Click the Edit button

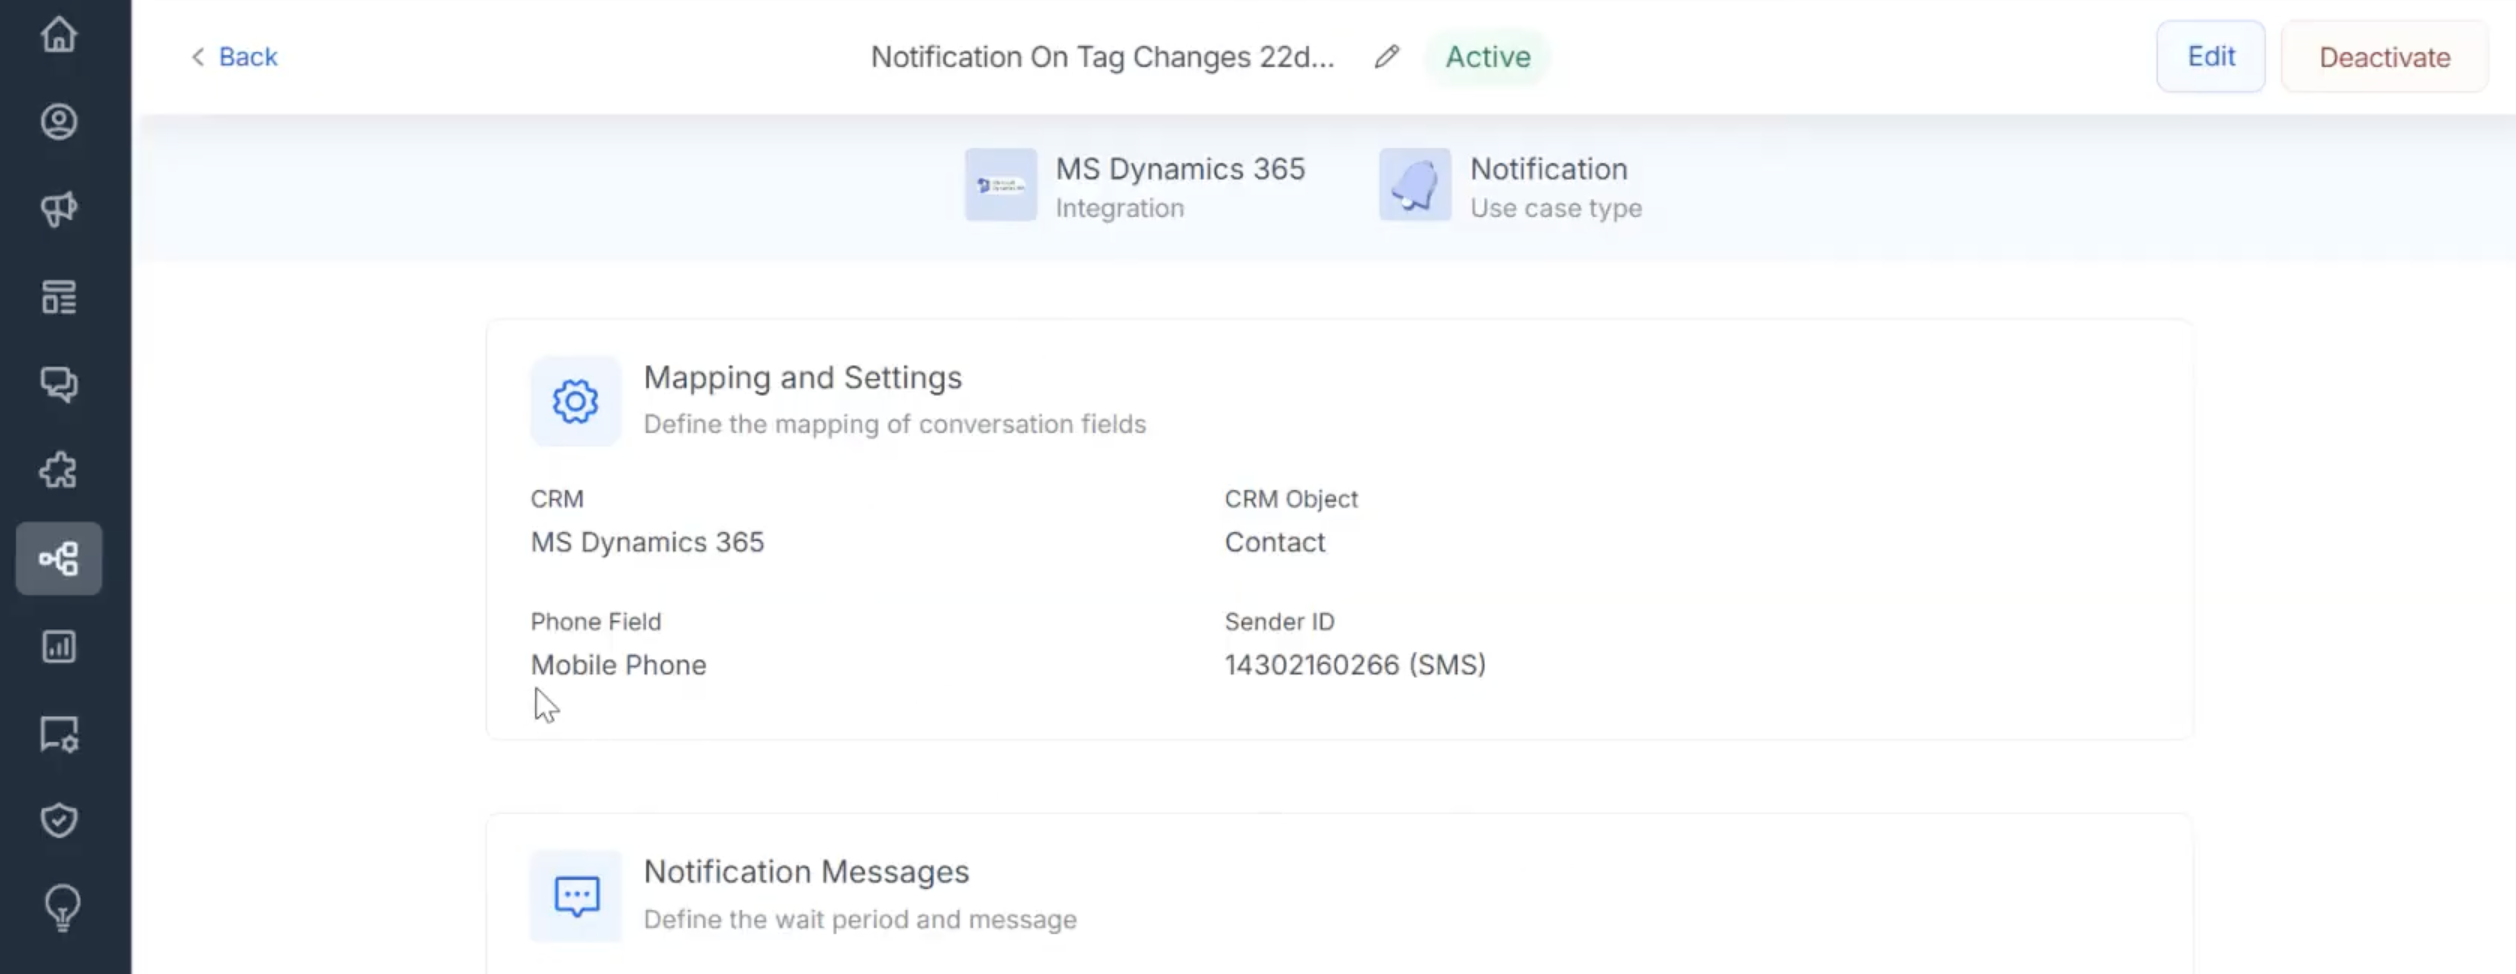click(x=2210, y=57)
